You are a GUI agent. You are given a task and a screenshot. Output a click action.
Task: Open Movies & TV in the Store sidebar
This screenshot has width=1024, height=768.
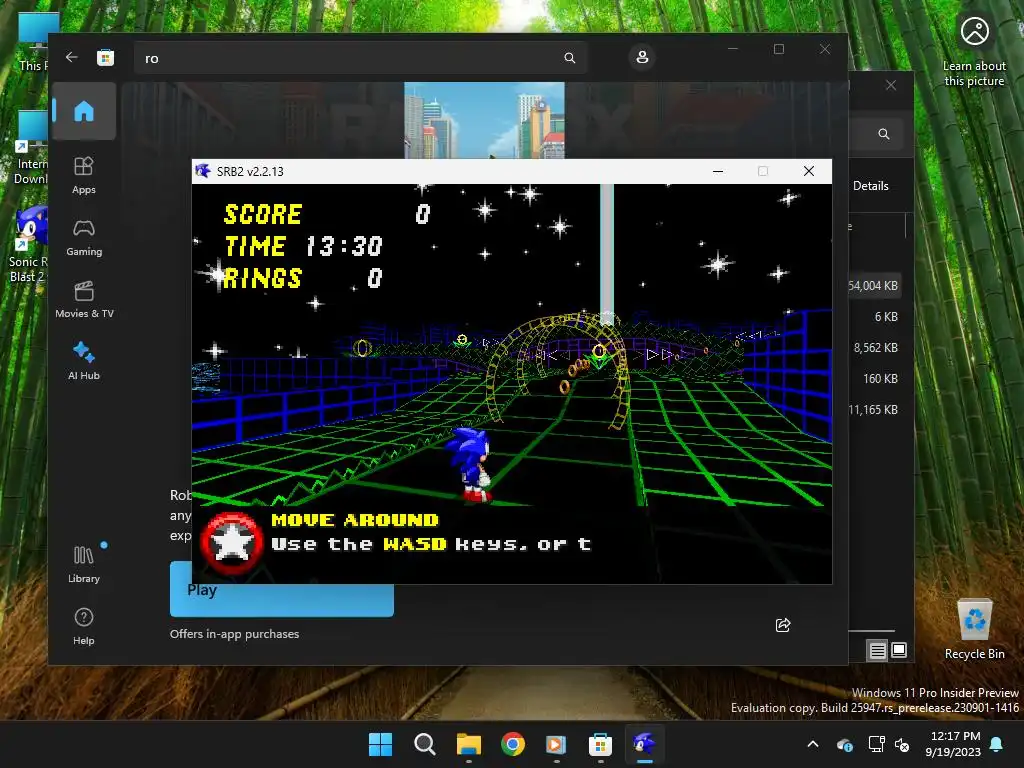[x=84, y=299]
